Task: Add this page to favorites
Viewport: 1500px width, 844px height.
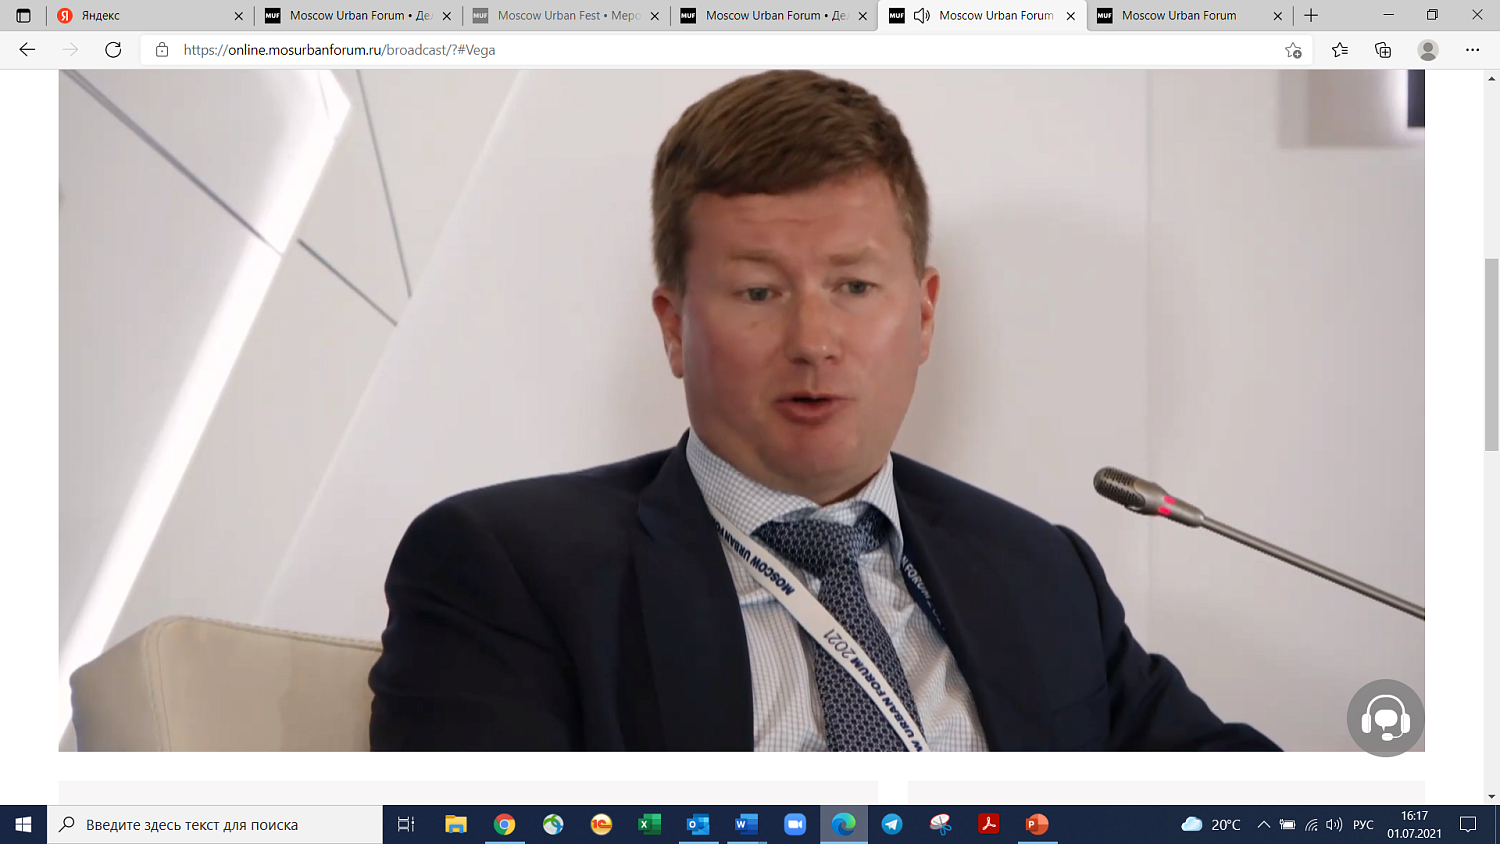Action: 1293,50
